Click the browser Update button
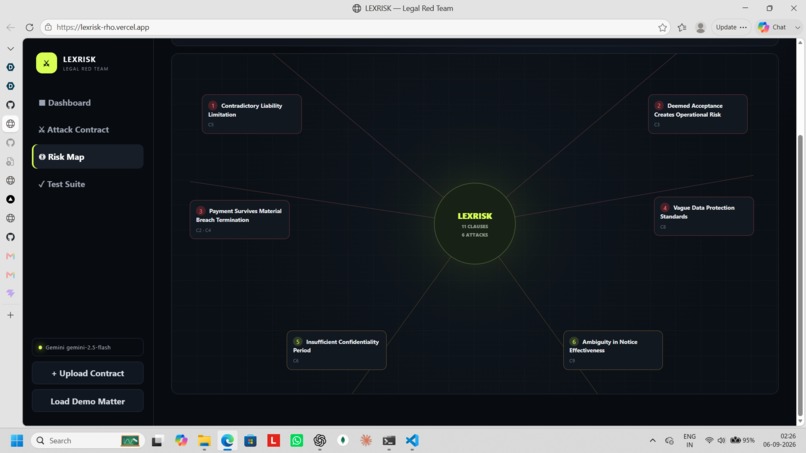 coord(731,27)
